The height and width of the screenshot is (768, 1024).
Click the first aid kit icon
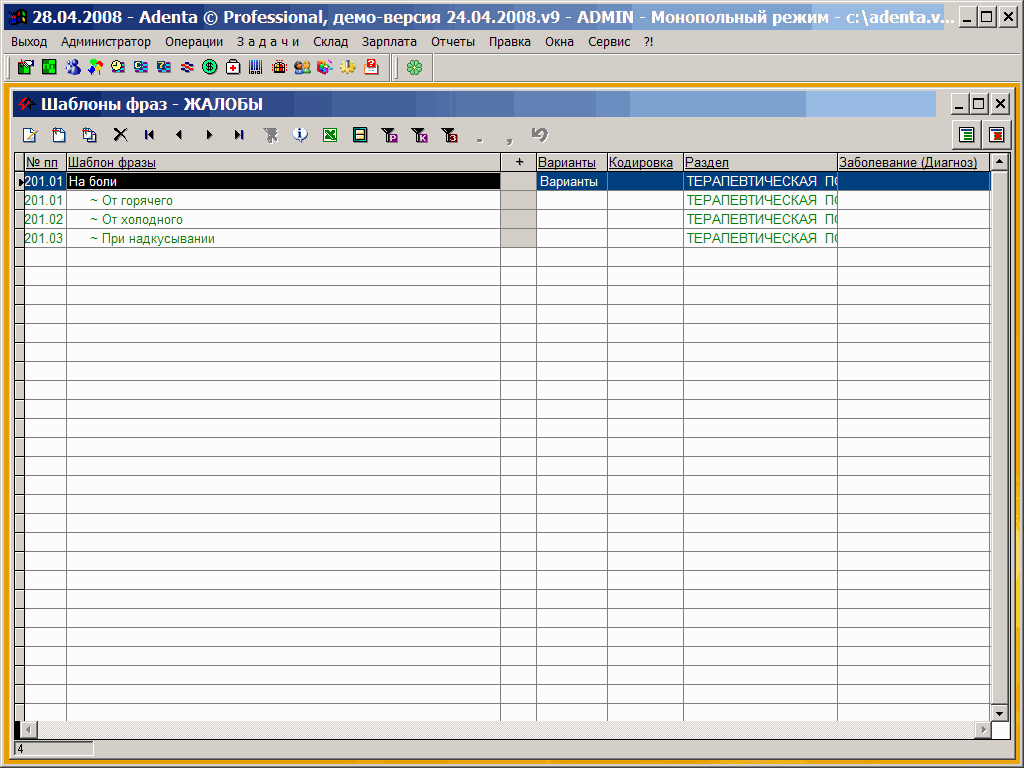coord(233,67)
